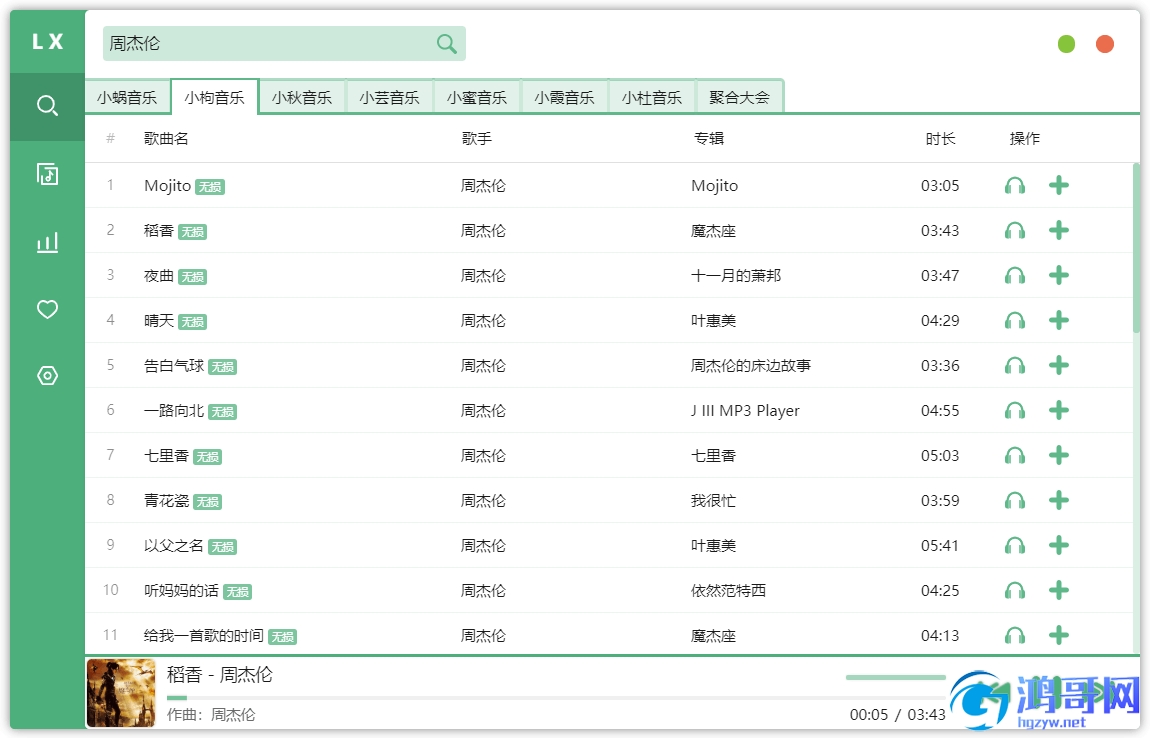The image size is (1150, 738).
Task: Add 听妈妈的话 using plus icon
Action: point(1058,591)
